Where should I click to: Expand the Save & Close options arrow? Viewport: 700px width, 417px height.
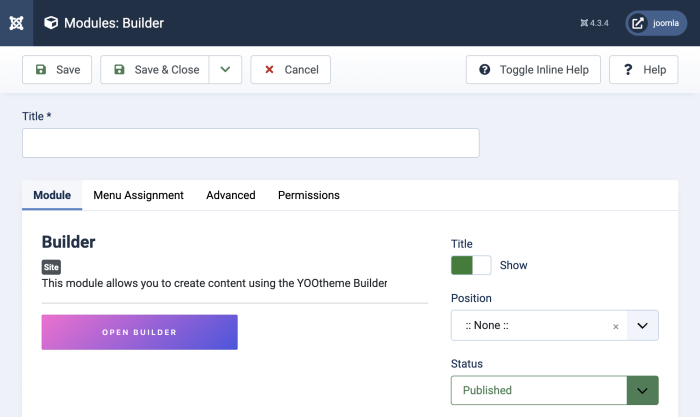pyautogui.click(x=225, y=70)
